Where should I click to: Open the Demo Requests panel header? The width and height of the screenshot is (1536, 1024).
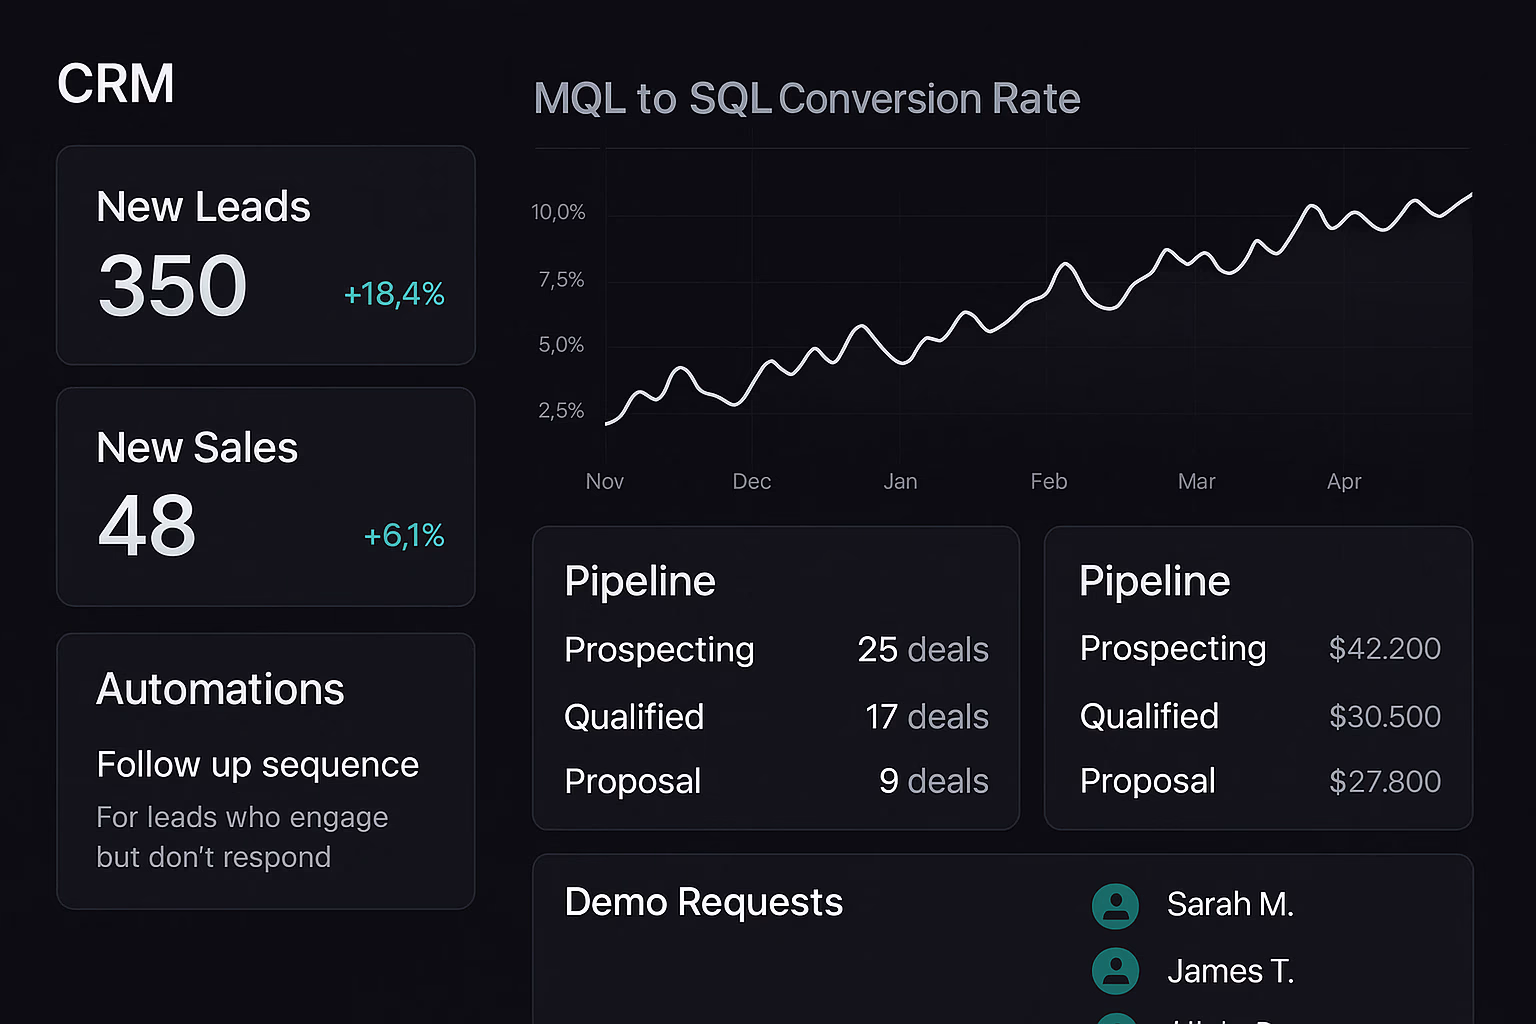[704, 902]
